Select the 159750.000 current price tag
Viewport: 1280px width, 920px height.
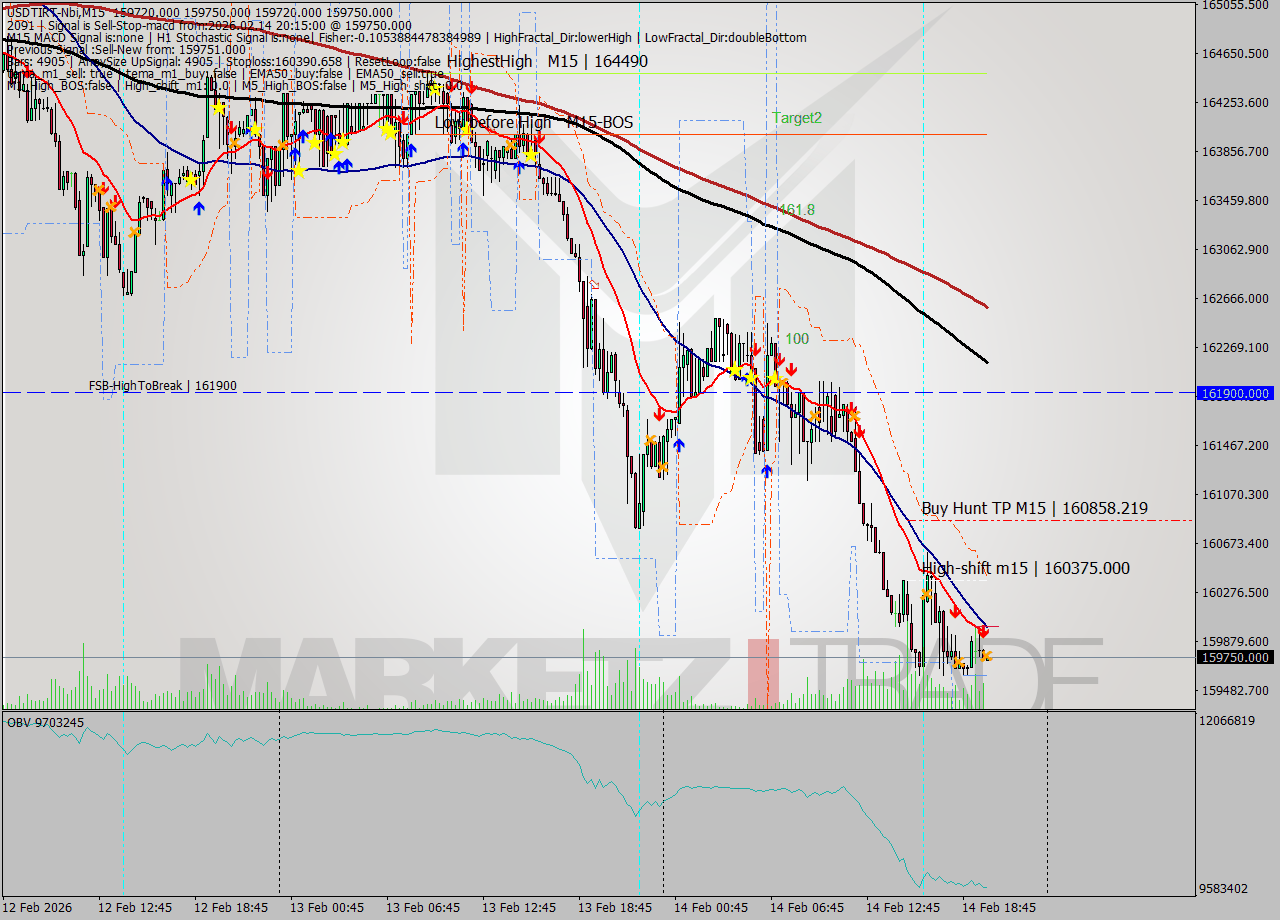1236,657
